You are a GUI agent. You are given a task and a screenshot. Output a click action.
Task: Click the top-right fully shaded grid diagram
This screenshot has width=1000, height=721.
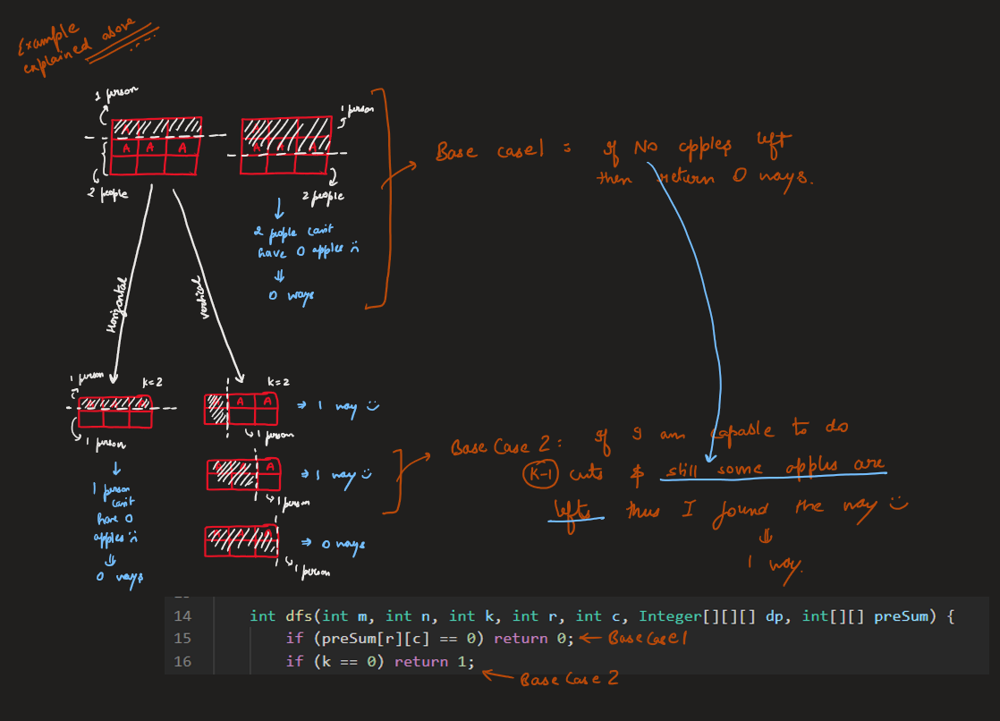tap(287, 147)
